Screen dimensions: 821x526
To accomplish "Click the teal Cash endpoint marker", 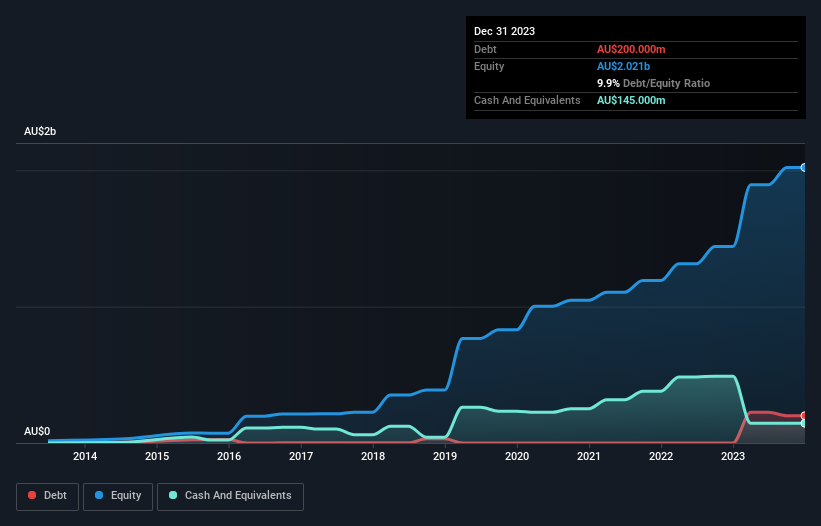I will [x=804, y=423].
